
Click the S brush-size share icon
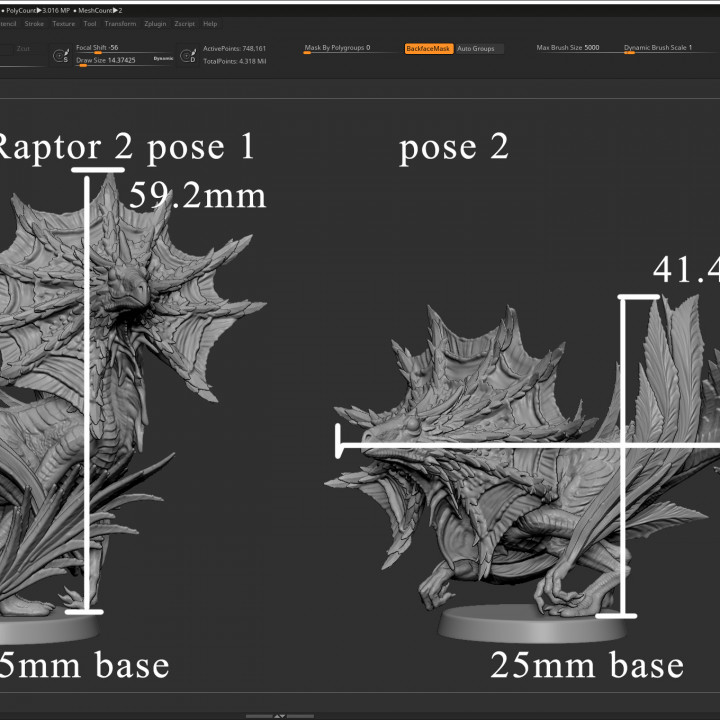(59, 57)
